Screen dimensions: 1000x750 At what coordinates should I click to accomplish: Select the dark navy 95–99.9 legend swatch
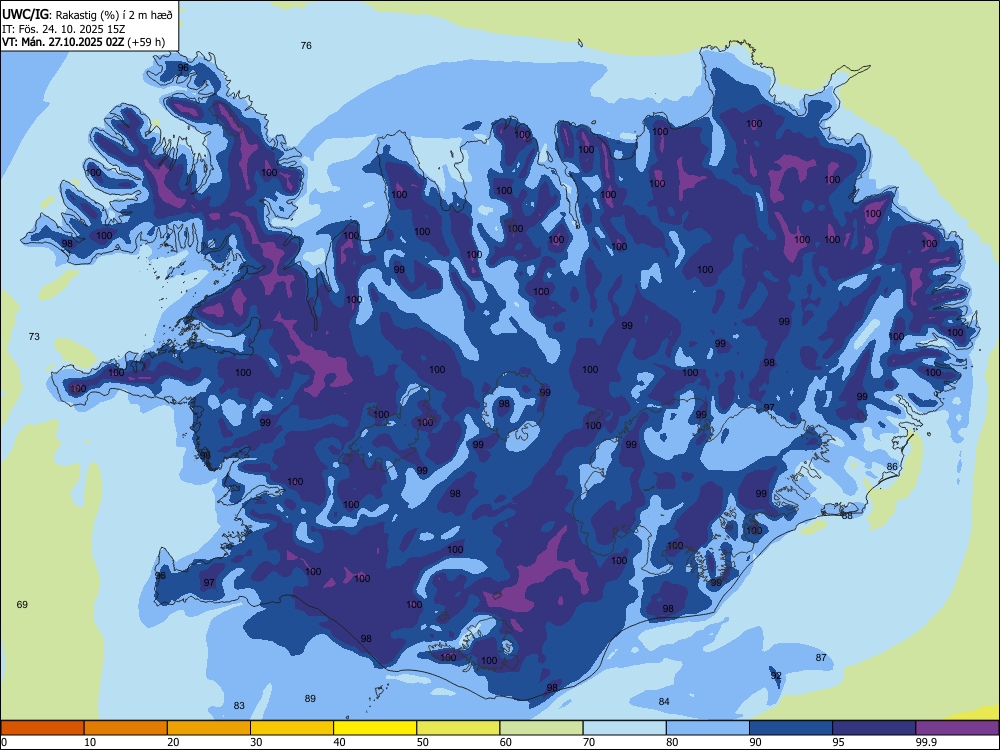click(x=874, y=728)
